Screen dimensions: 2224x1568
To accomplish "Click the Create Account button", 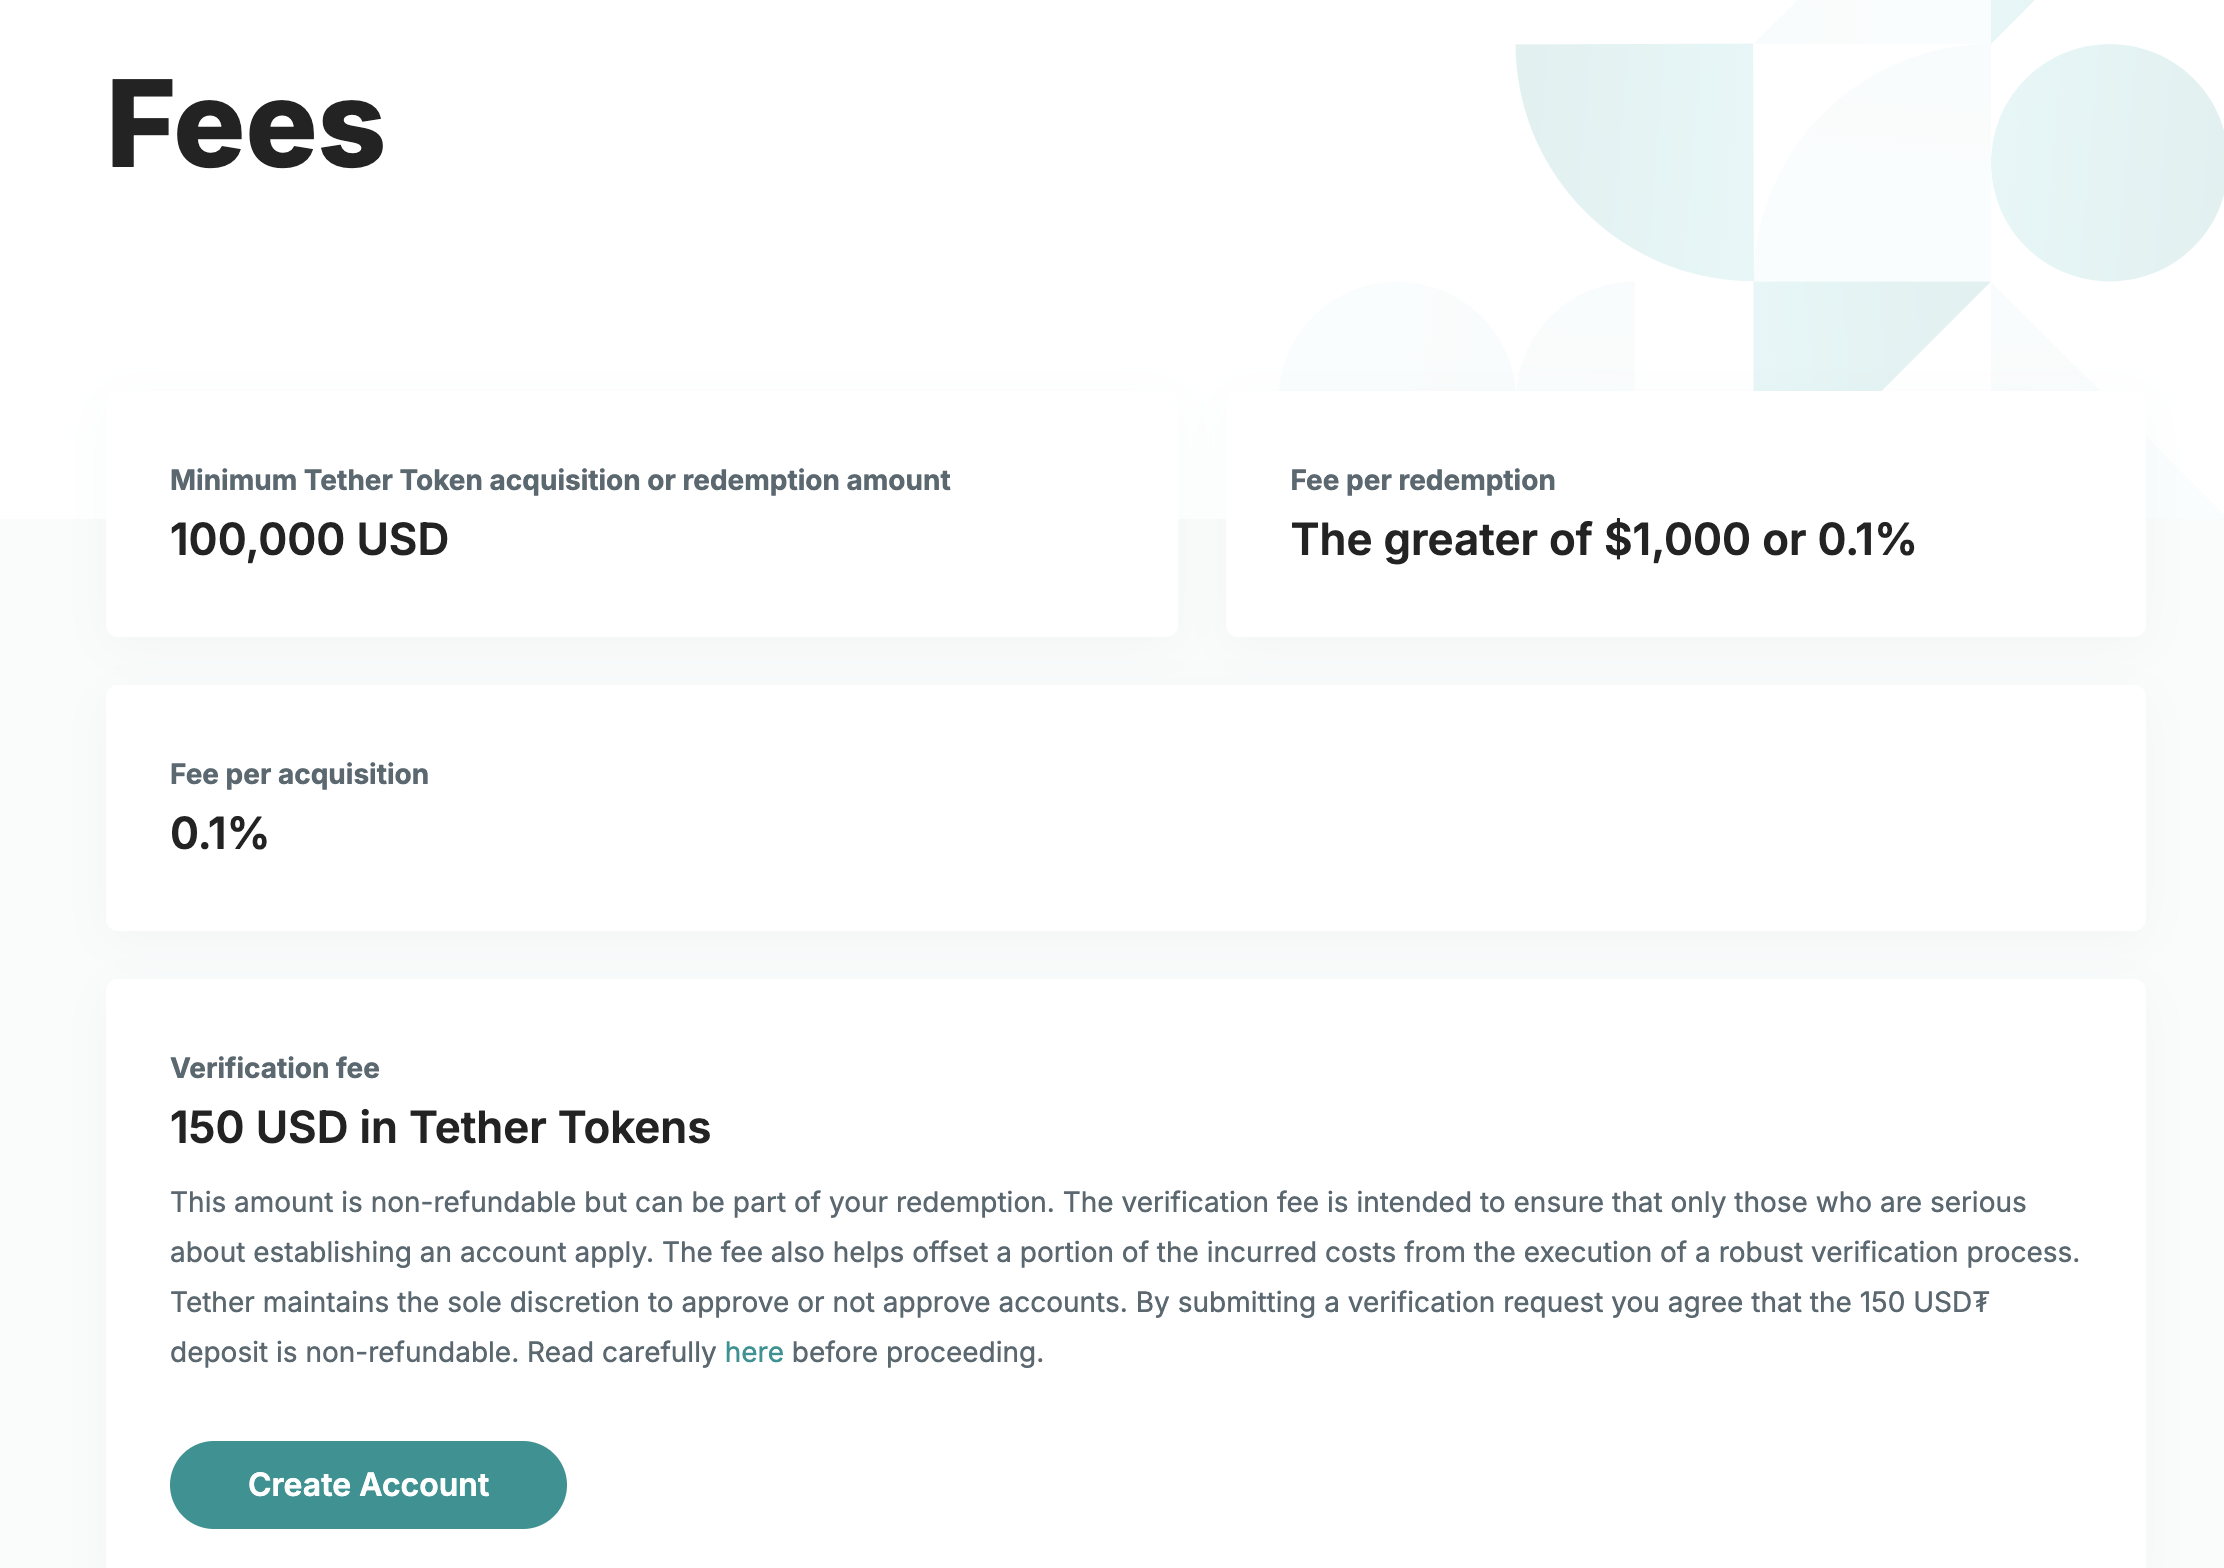I will pyautogui.click(x=368, y=1484).
